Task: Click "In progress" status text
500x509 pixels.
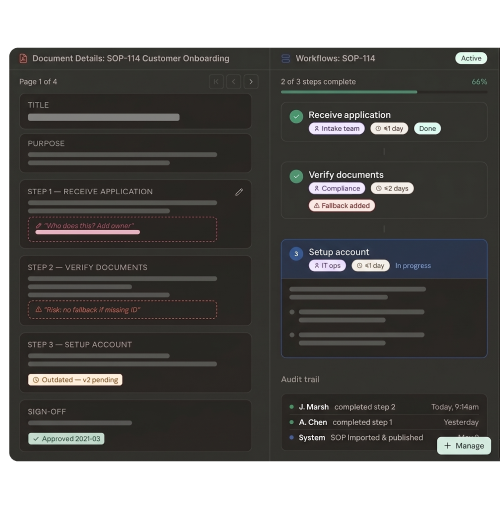Action: pyautogui.click(x=413, y=266)
